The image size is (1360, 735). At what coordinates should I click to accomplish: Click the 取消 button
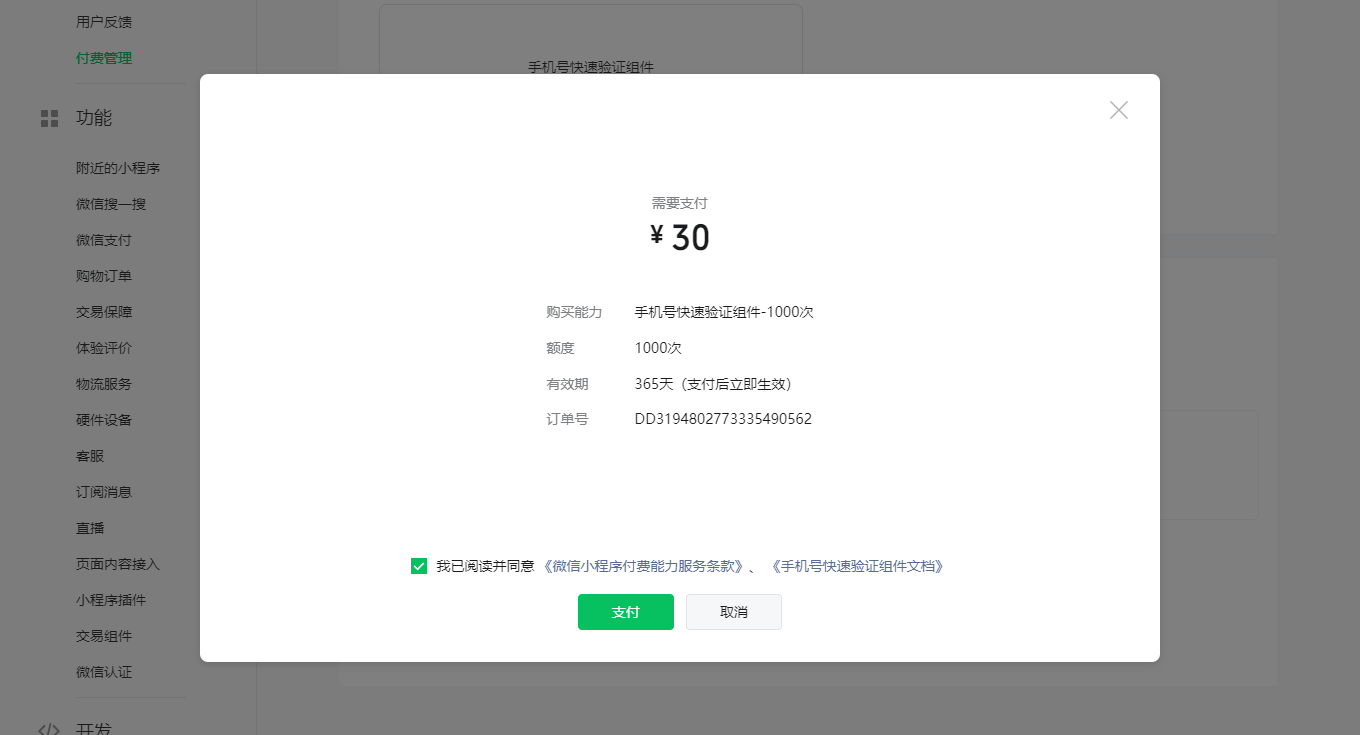(734, 612)
